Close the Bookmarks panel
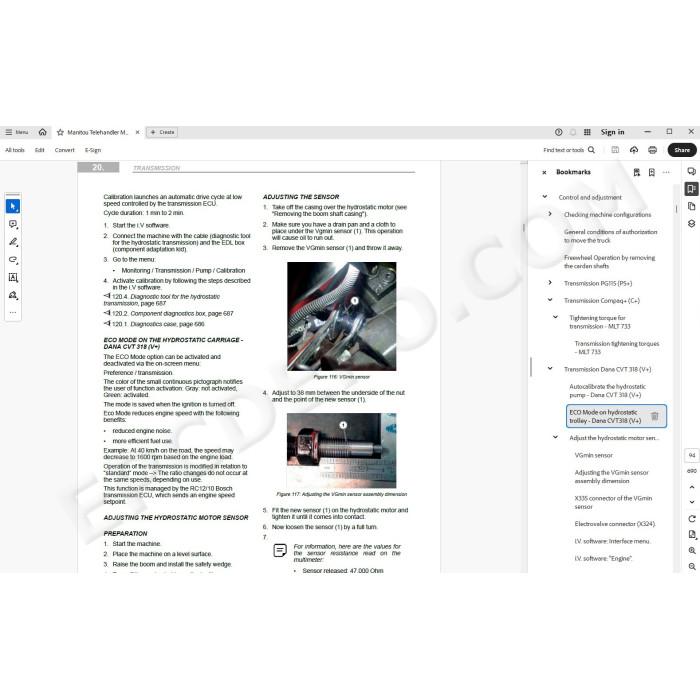This screenshot has height=700, width=700. (x=544, y=172)
